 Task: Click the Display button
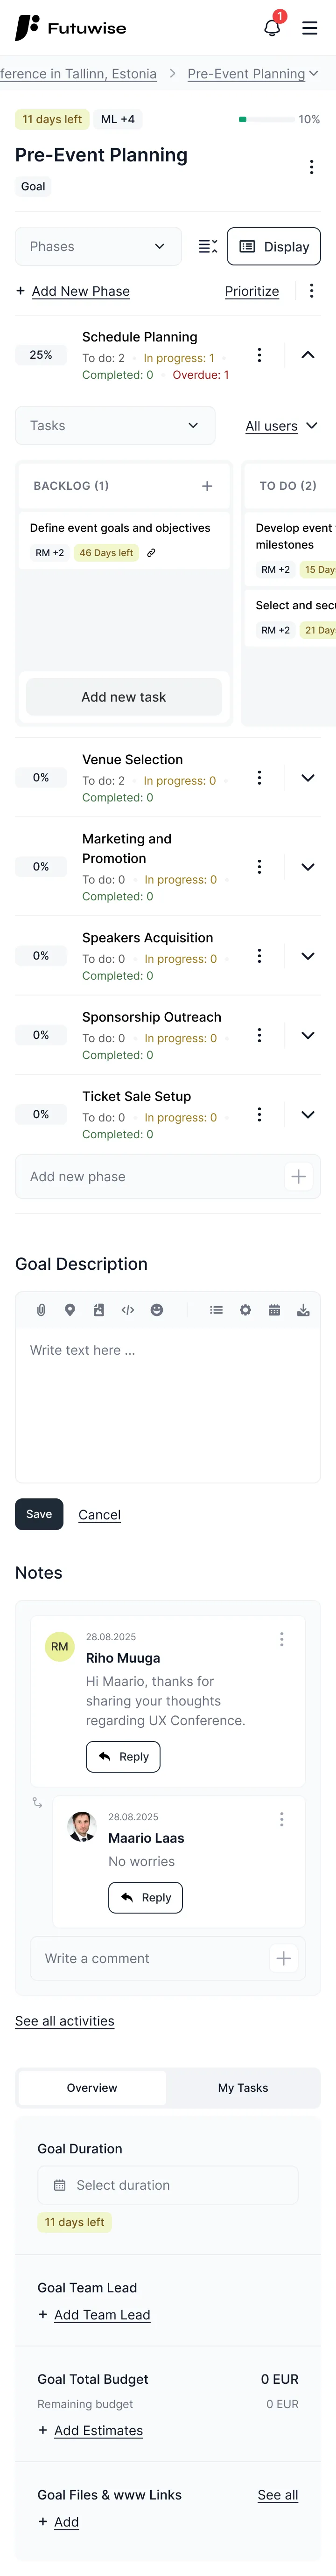tap(274, 246)
